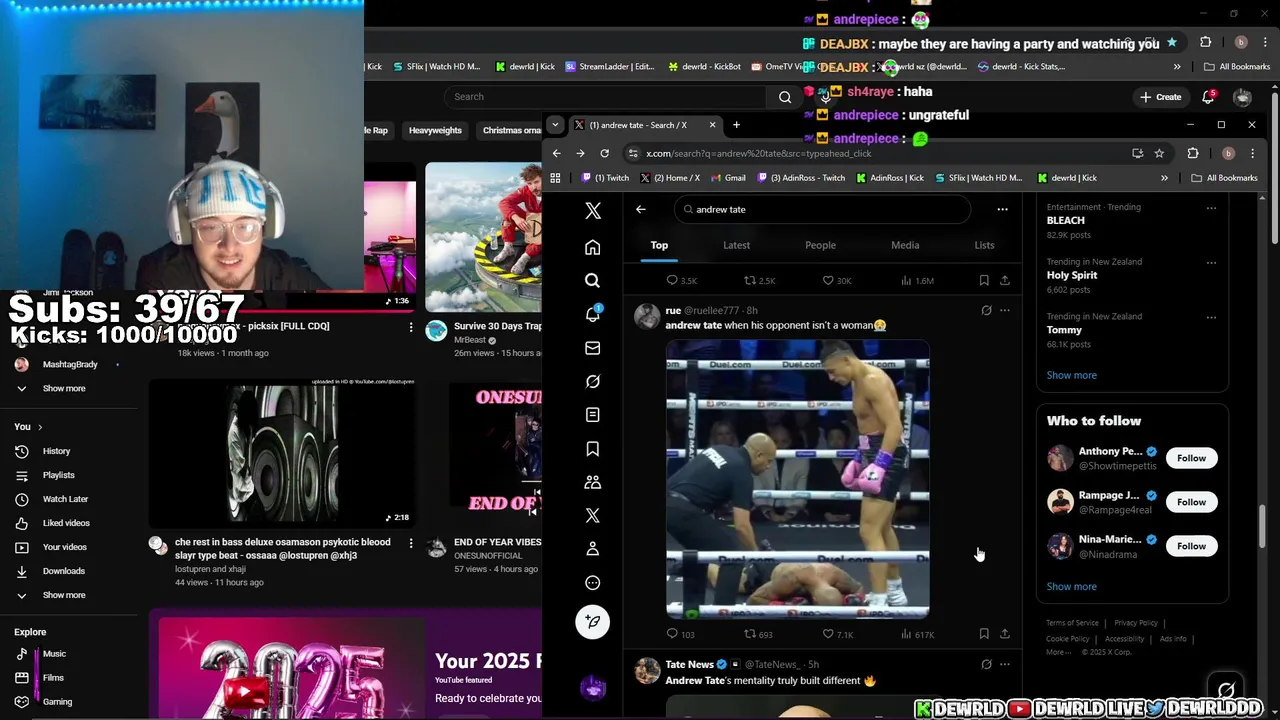Follow Rampage4real

tap(1191, 502)
